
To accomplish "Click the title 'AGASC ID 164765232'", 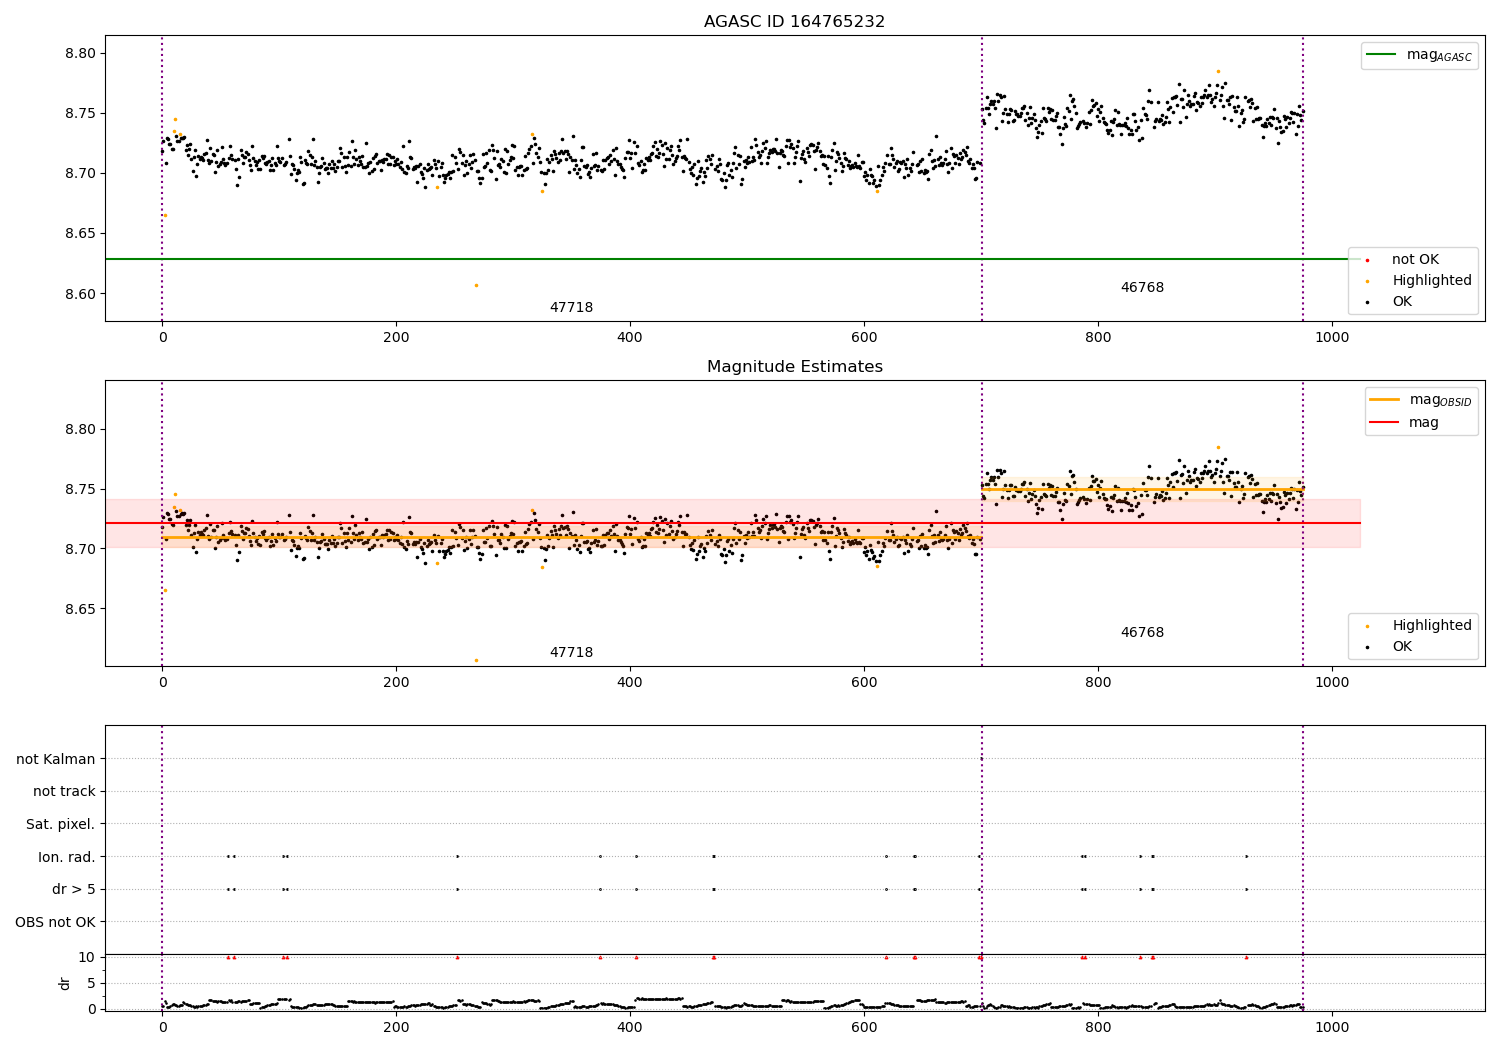I will 794,22.
